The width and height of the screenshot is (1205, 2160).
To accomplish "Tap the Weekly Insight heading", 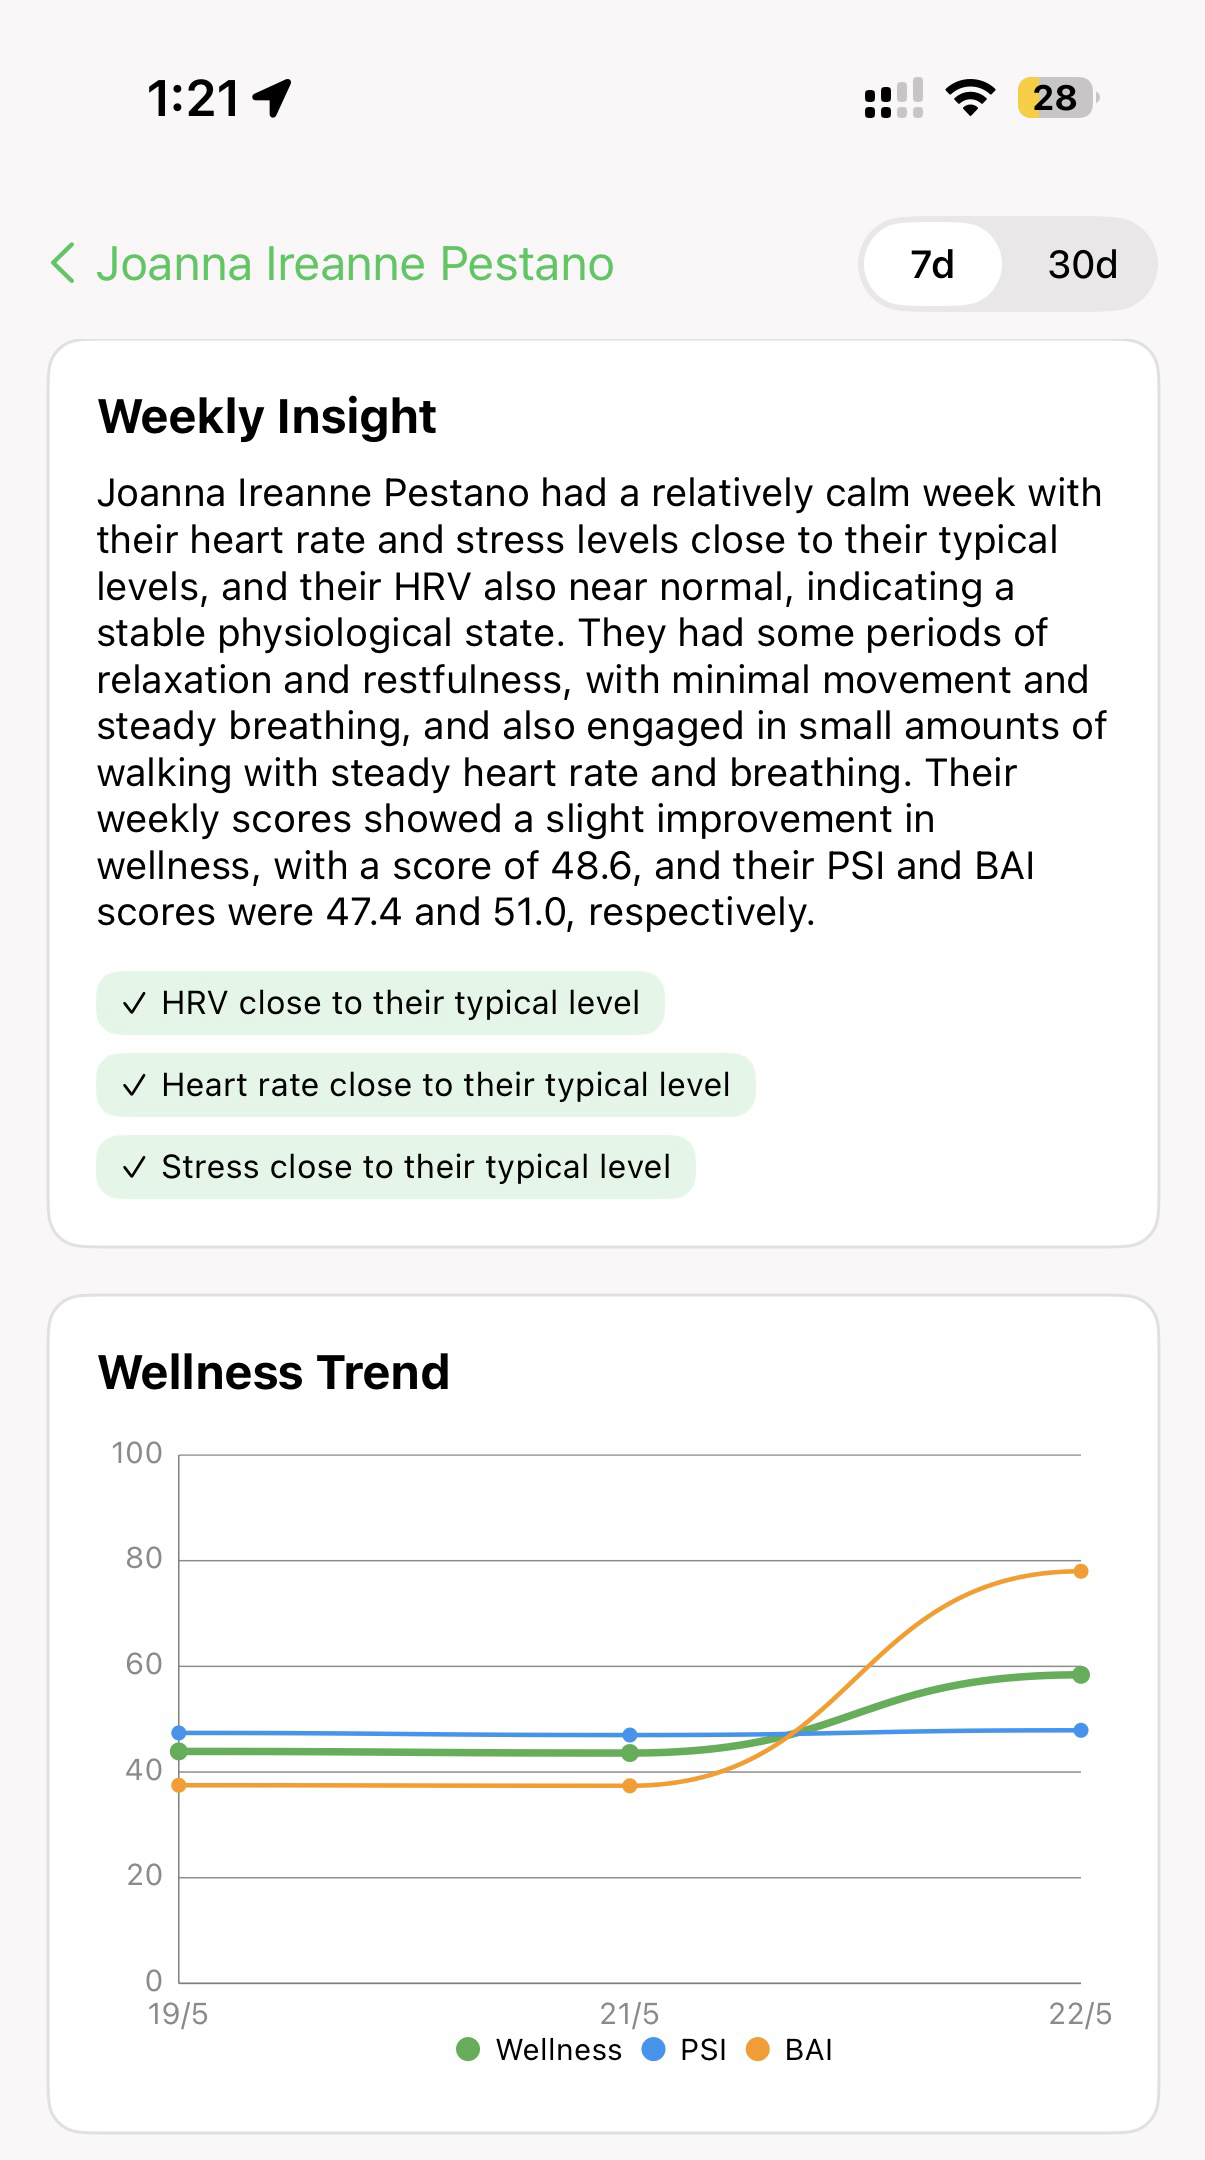I will pos(267,416).
